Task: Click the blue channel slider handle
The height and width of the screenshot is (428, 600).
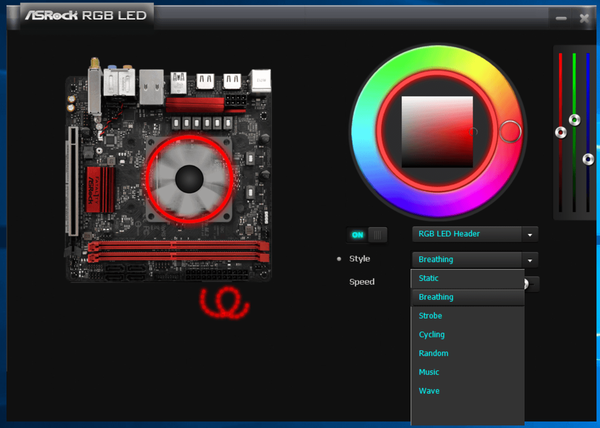Action: [x=587, y=158]
